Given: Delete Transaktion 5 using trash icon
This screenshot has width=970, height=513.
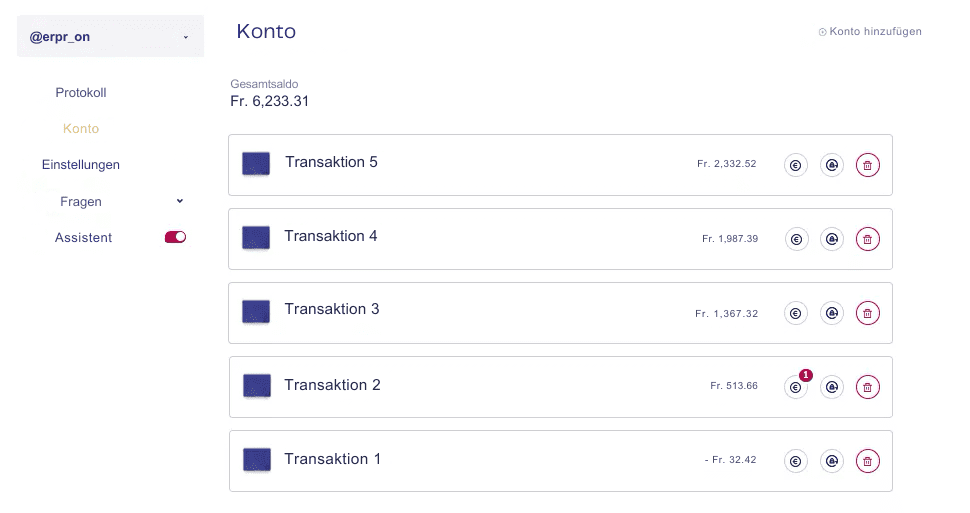Looking at the screenshot, I should click(x=868, y=166).
